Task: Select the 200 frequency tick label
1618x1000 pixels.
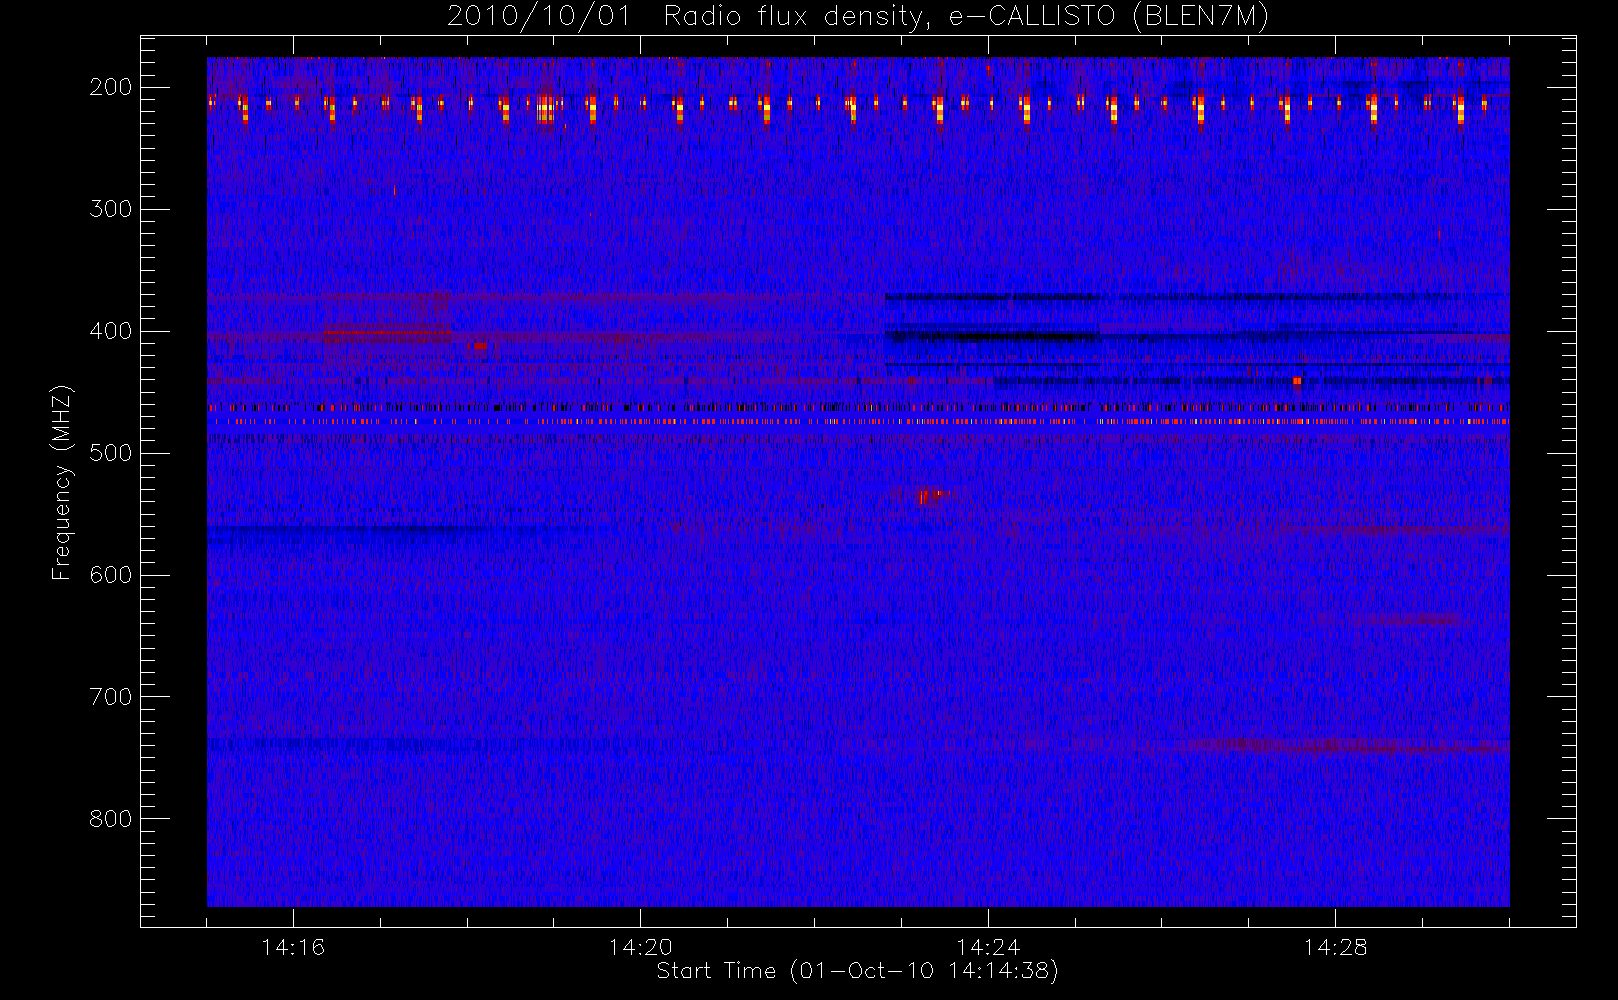Action: pyautogui.click(x=111, y=87)
